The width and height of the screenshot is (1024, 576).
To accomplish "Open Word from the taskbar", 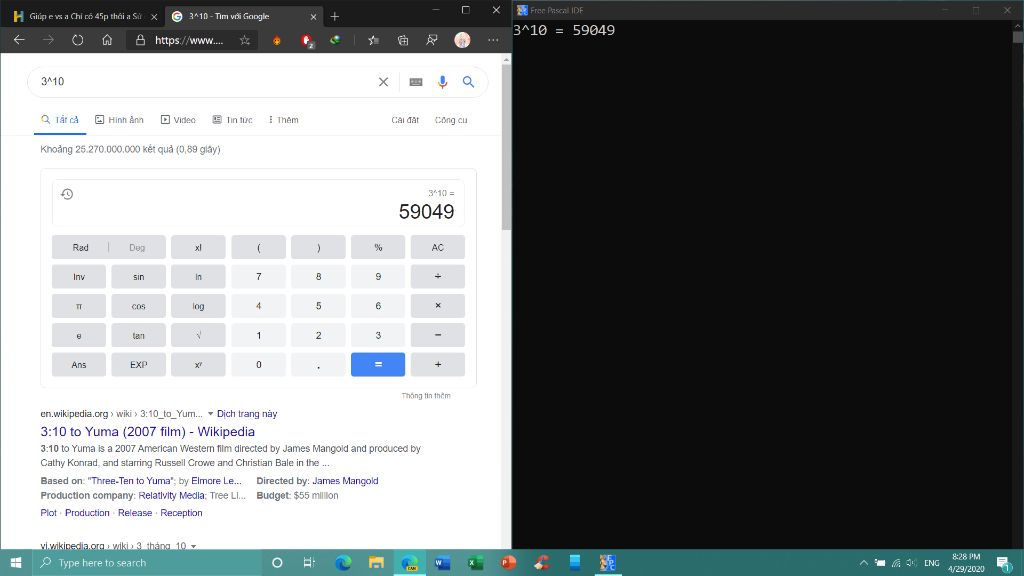I will tap(443, 562).
